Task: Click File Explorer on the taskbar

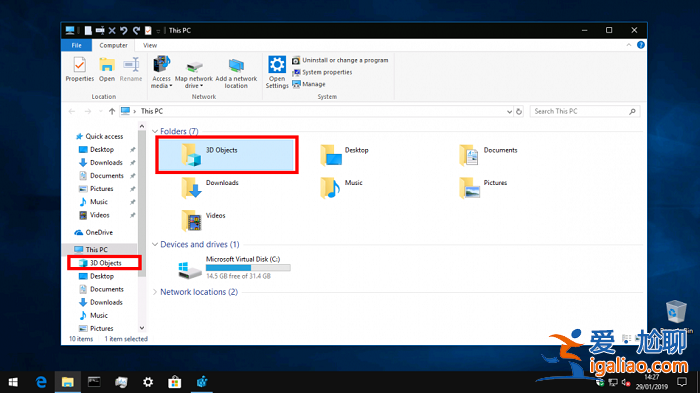Action: pyautogui.click(x=68, y=382)
